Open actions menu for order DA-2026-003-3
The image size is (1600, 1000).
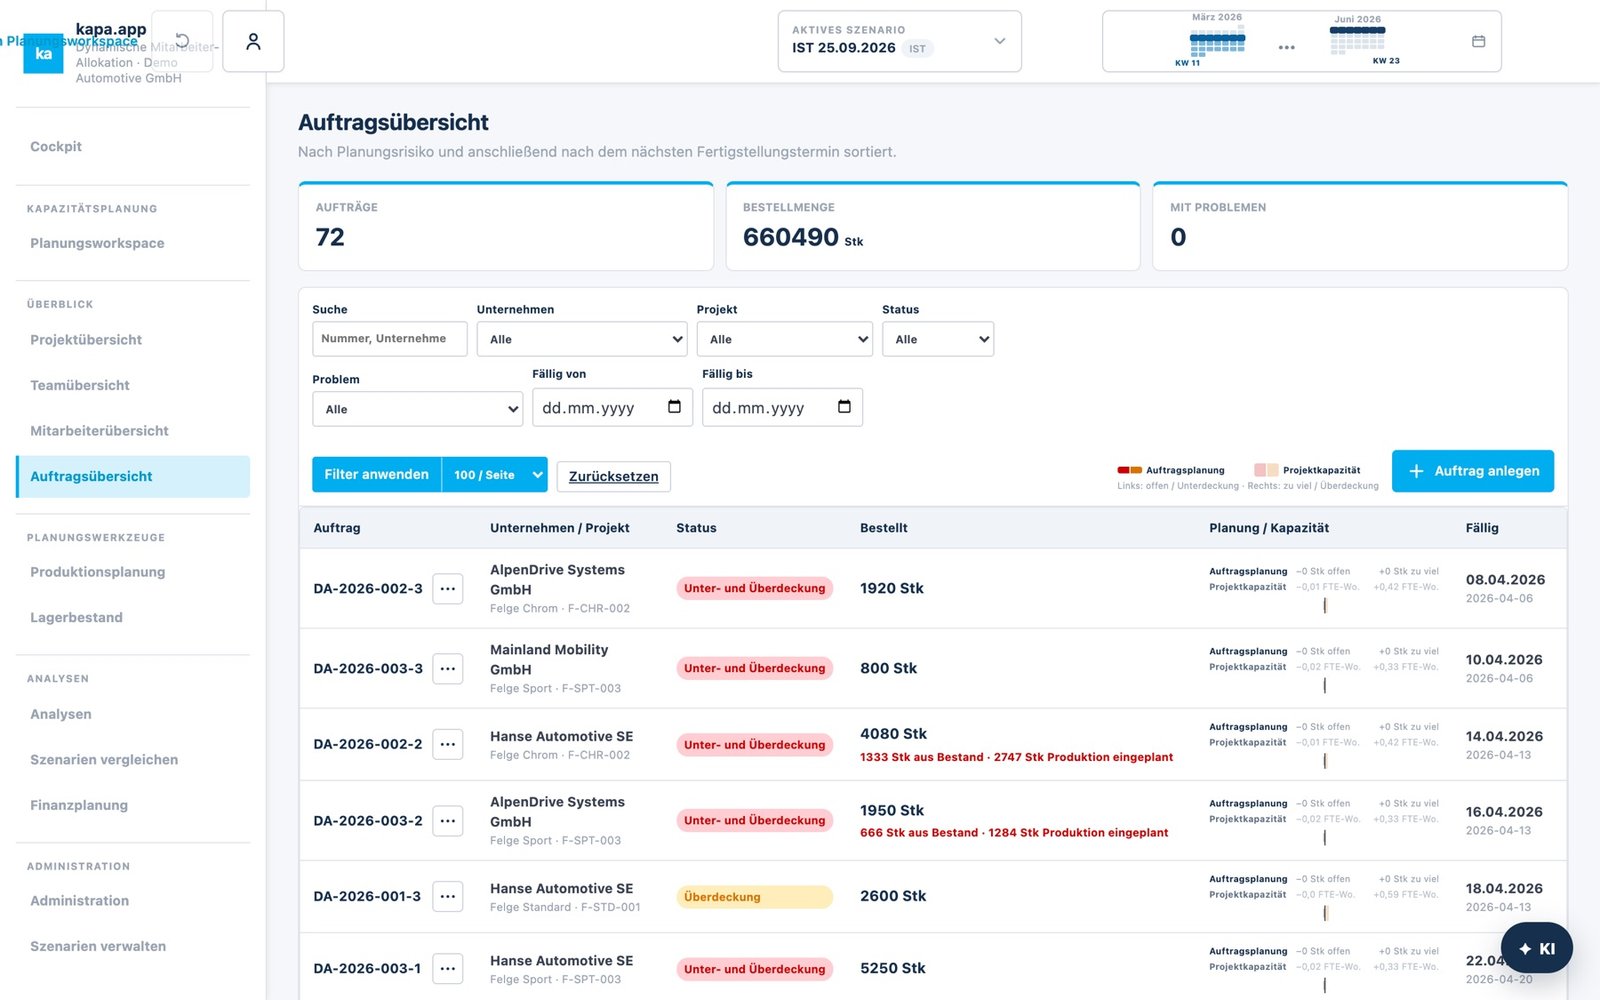pyautogui.click(x=448, y=668)
